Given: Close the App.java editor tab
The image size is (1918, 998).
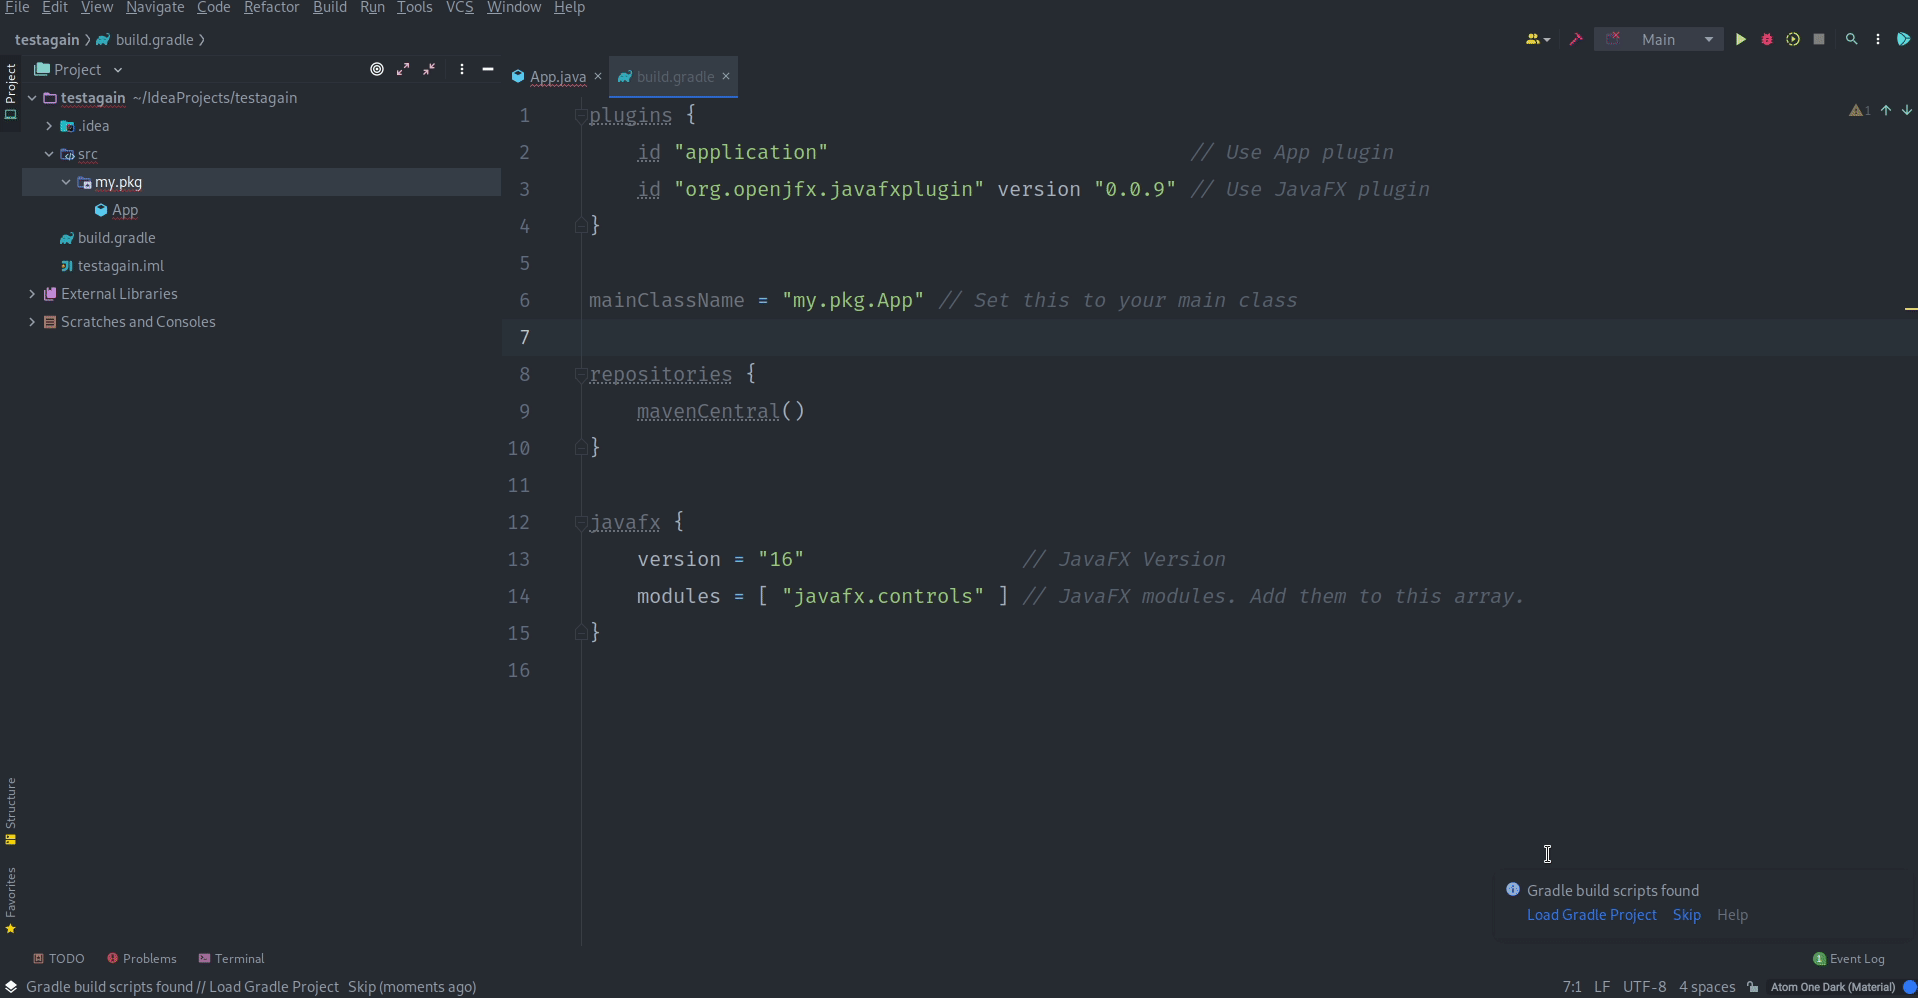Looking at the screenshot, I should (x=598, y=76).
